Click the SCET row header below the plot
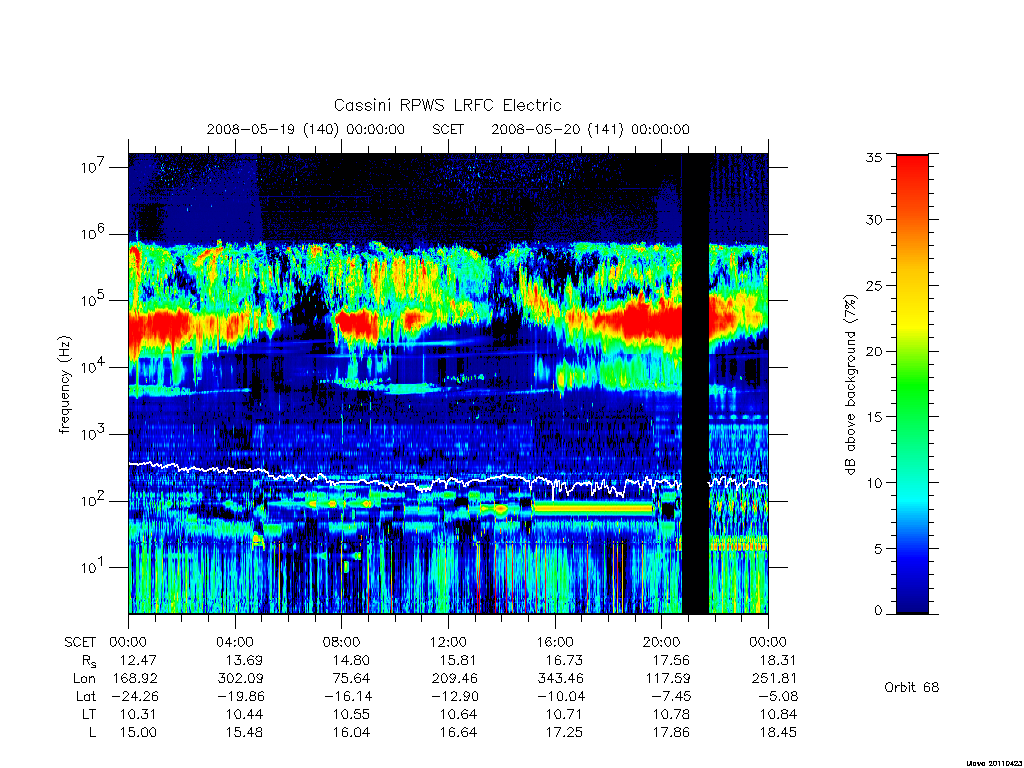This screenshot has height=768, width=1024. click(x=80, y=642)
